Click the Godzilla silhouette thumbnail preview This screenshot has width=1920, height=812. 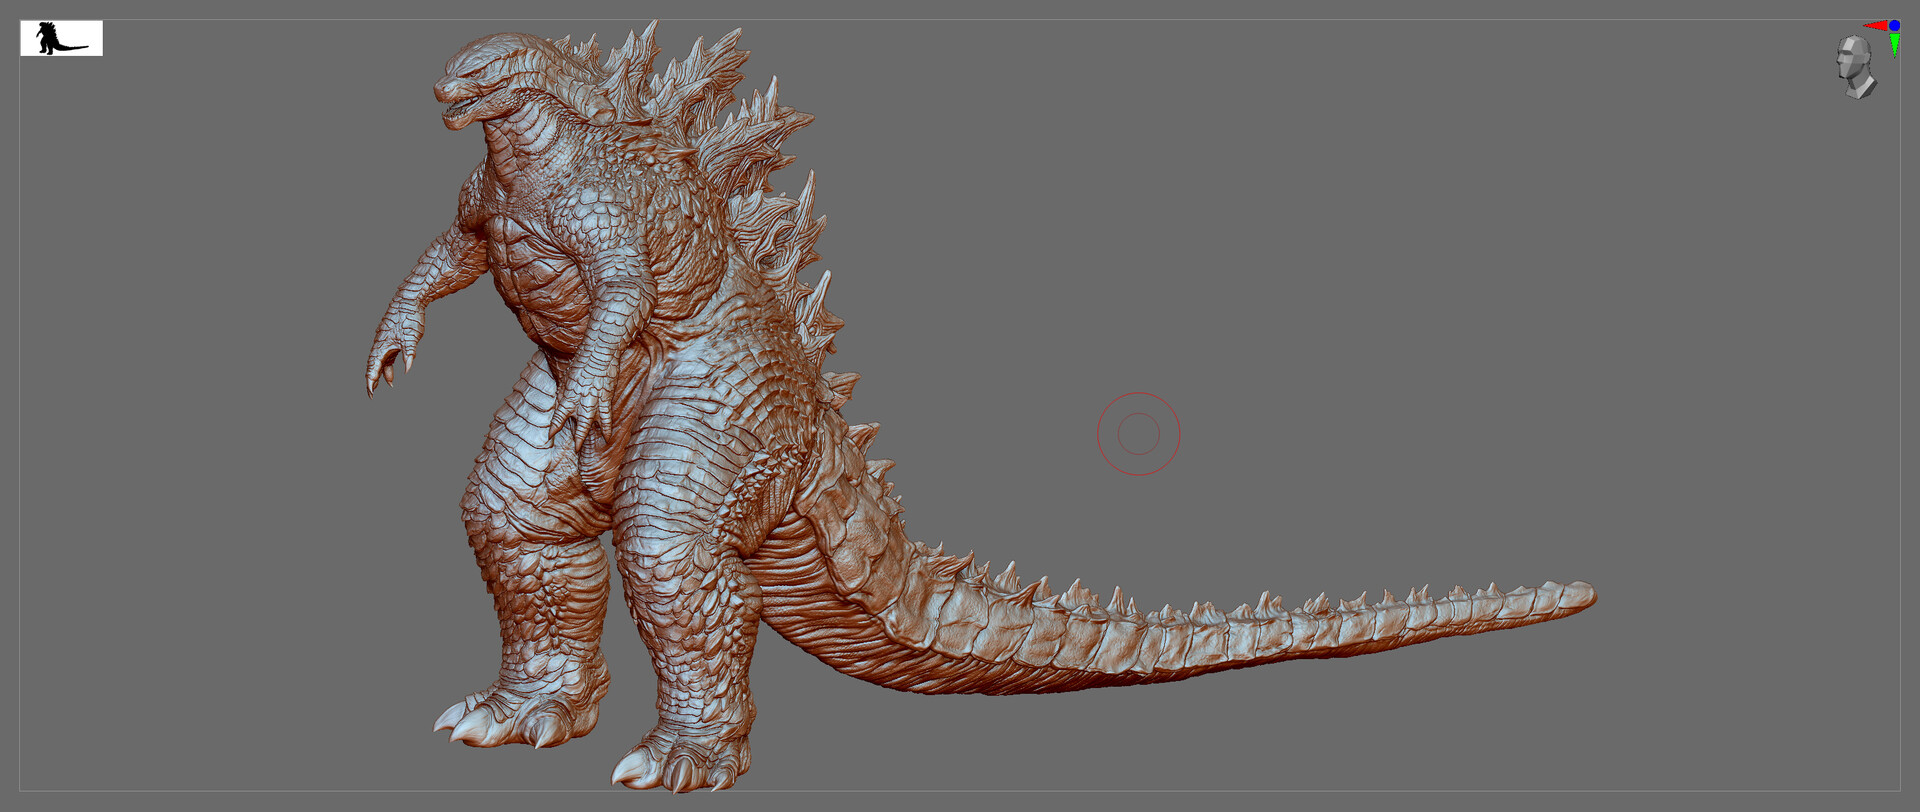click(61, 38)
